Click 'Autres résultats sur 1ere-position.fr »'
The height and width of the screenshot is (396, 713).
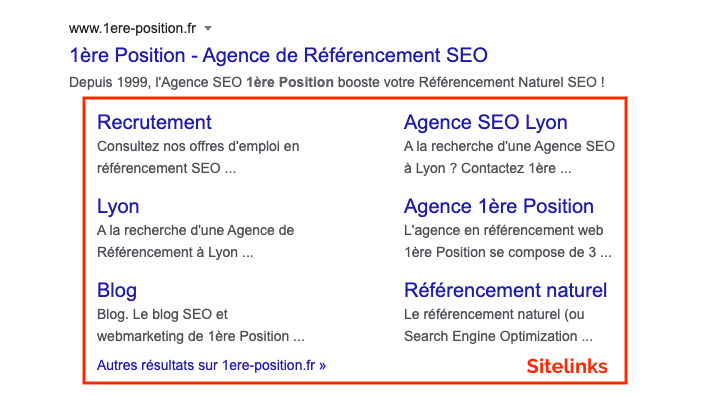pyautogui.click(x=211, y=366)
